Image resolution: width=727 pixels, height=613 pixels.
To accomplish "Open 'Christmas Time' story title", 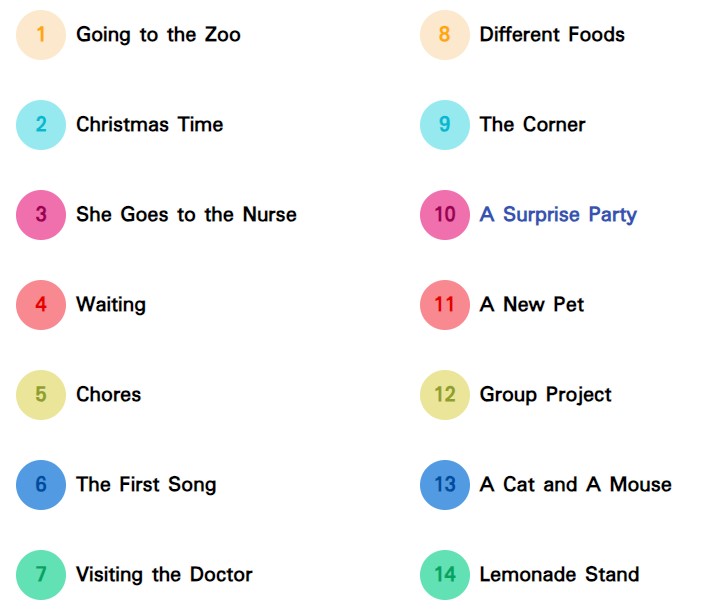I will (149, 125).
